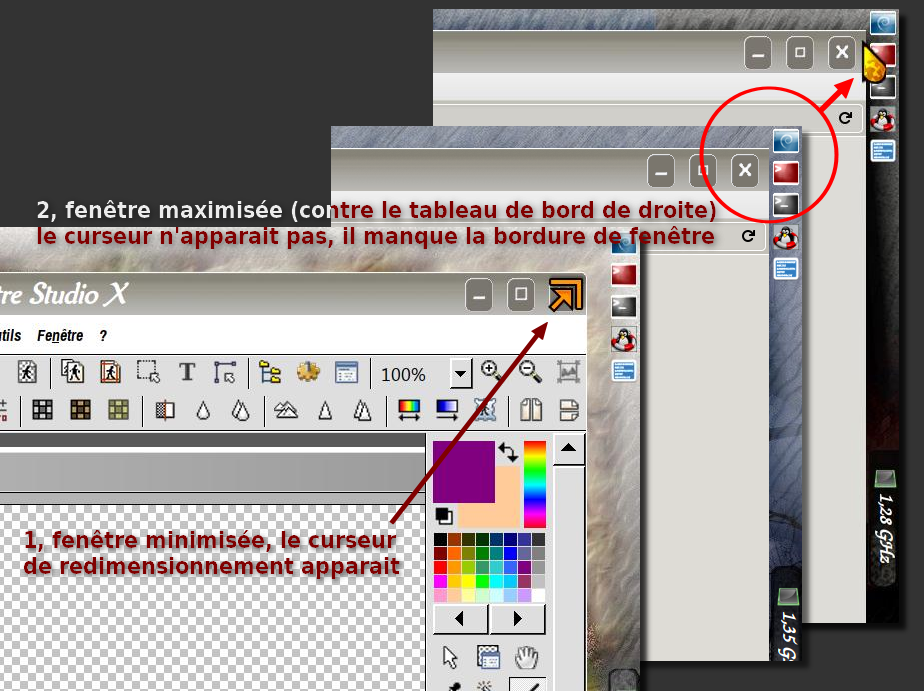Pick a hue from the rainbow spectrum bar
The image size is (924, 691).
click(x=535, y=484)
